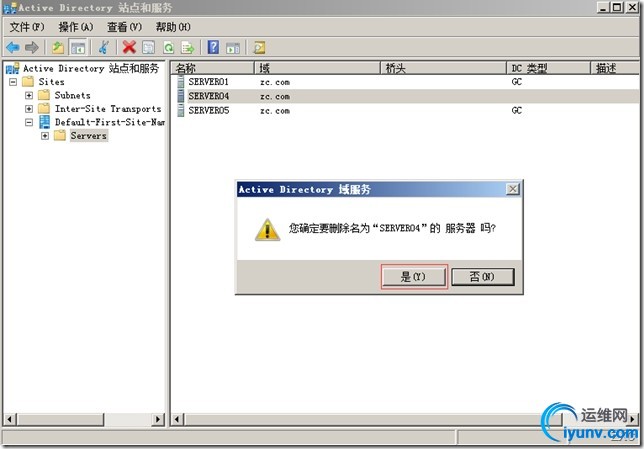This screenshot has height=449, width=644.
Task: Click GC type cell for SERVER01
Action: point(517,82)
